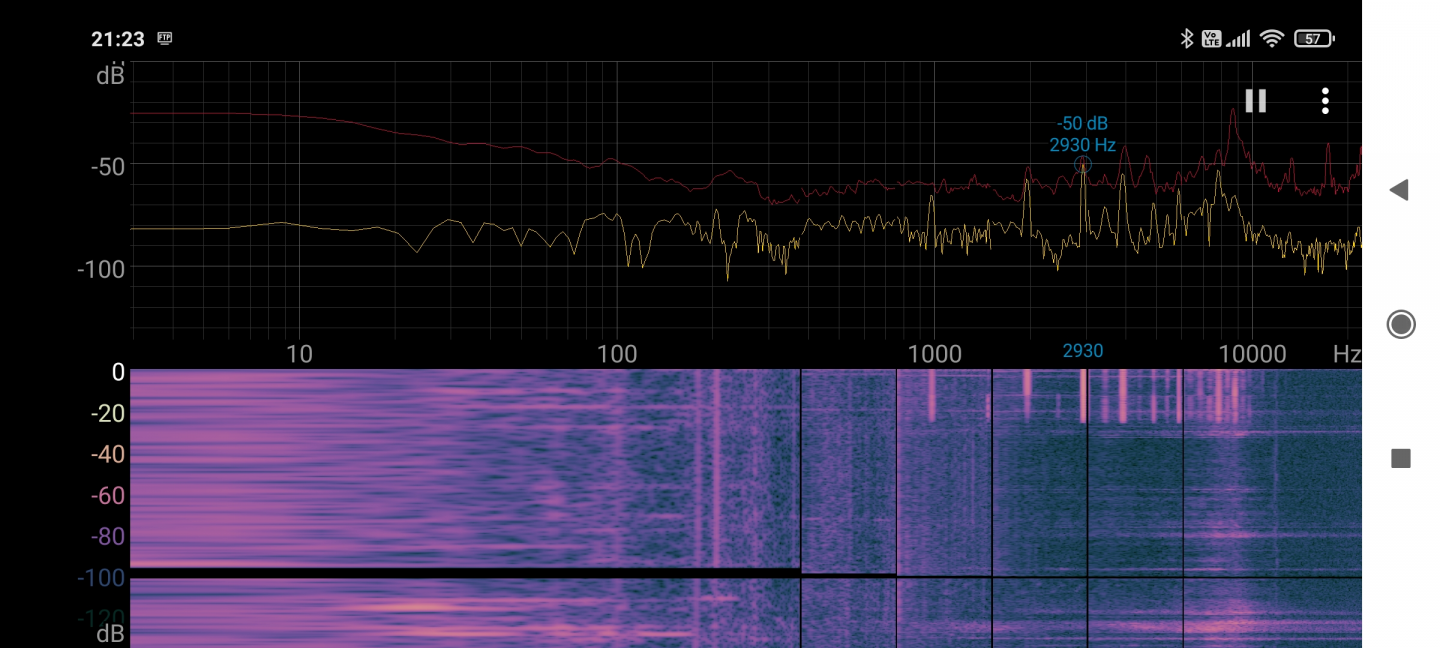Tap the -50 level on the spectrum dB axis

click(107, 166)
